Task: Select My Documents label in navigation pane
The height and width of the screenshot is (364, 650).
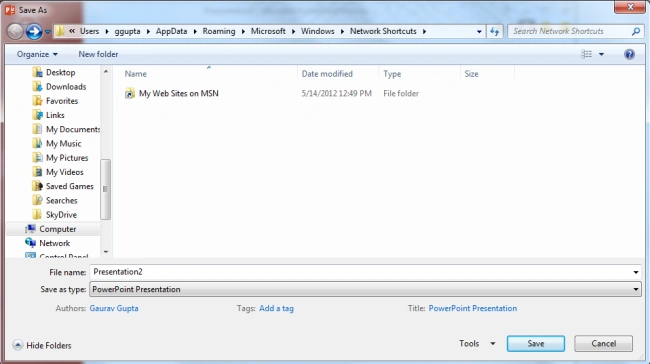Action: pos(73,129)
